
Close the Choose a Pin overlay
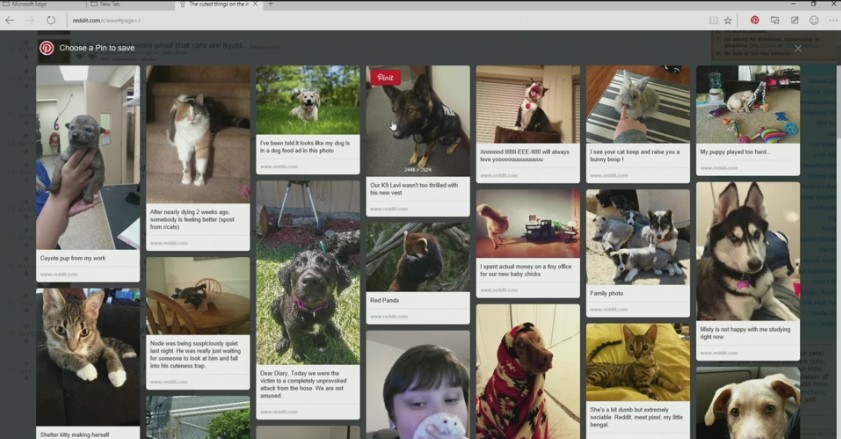(798, 47)
